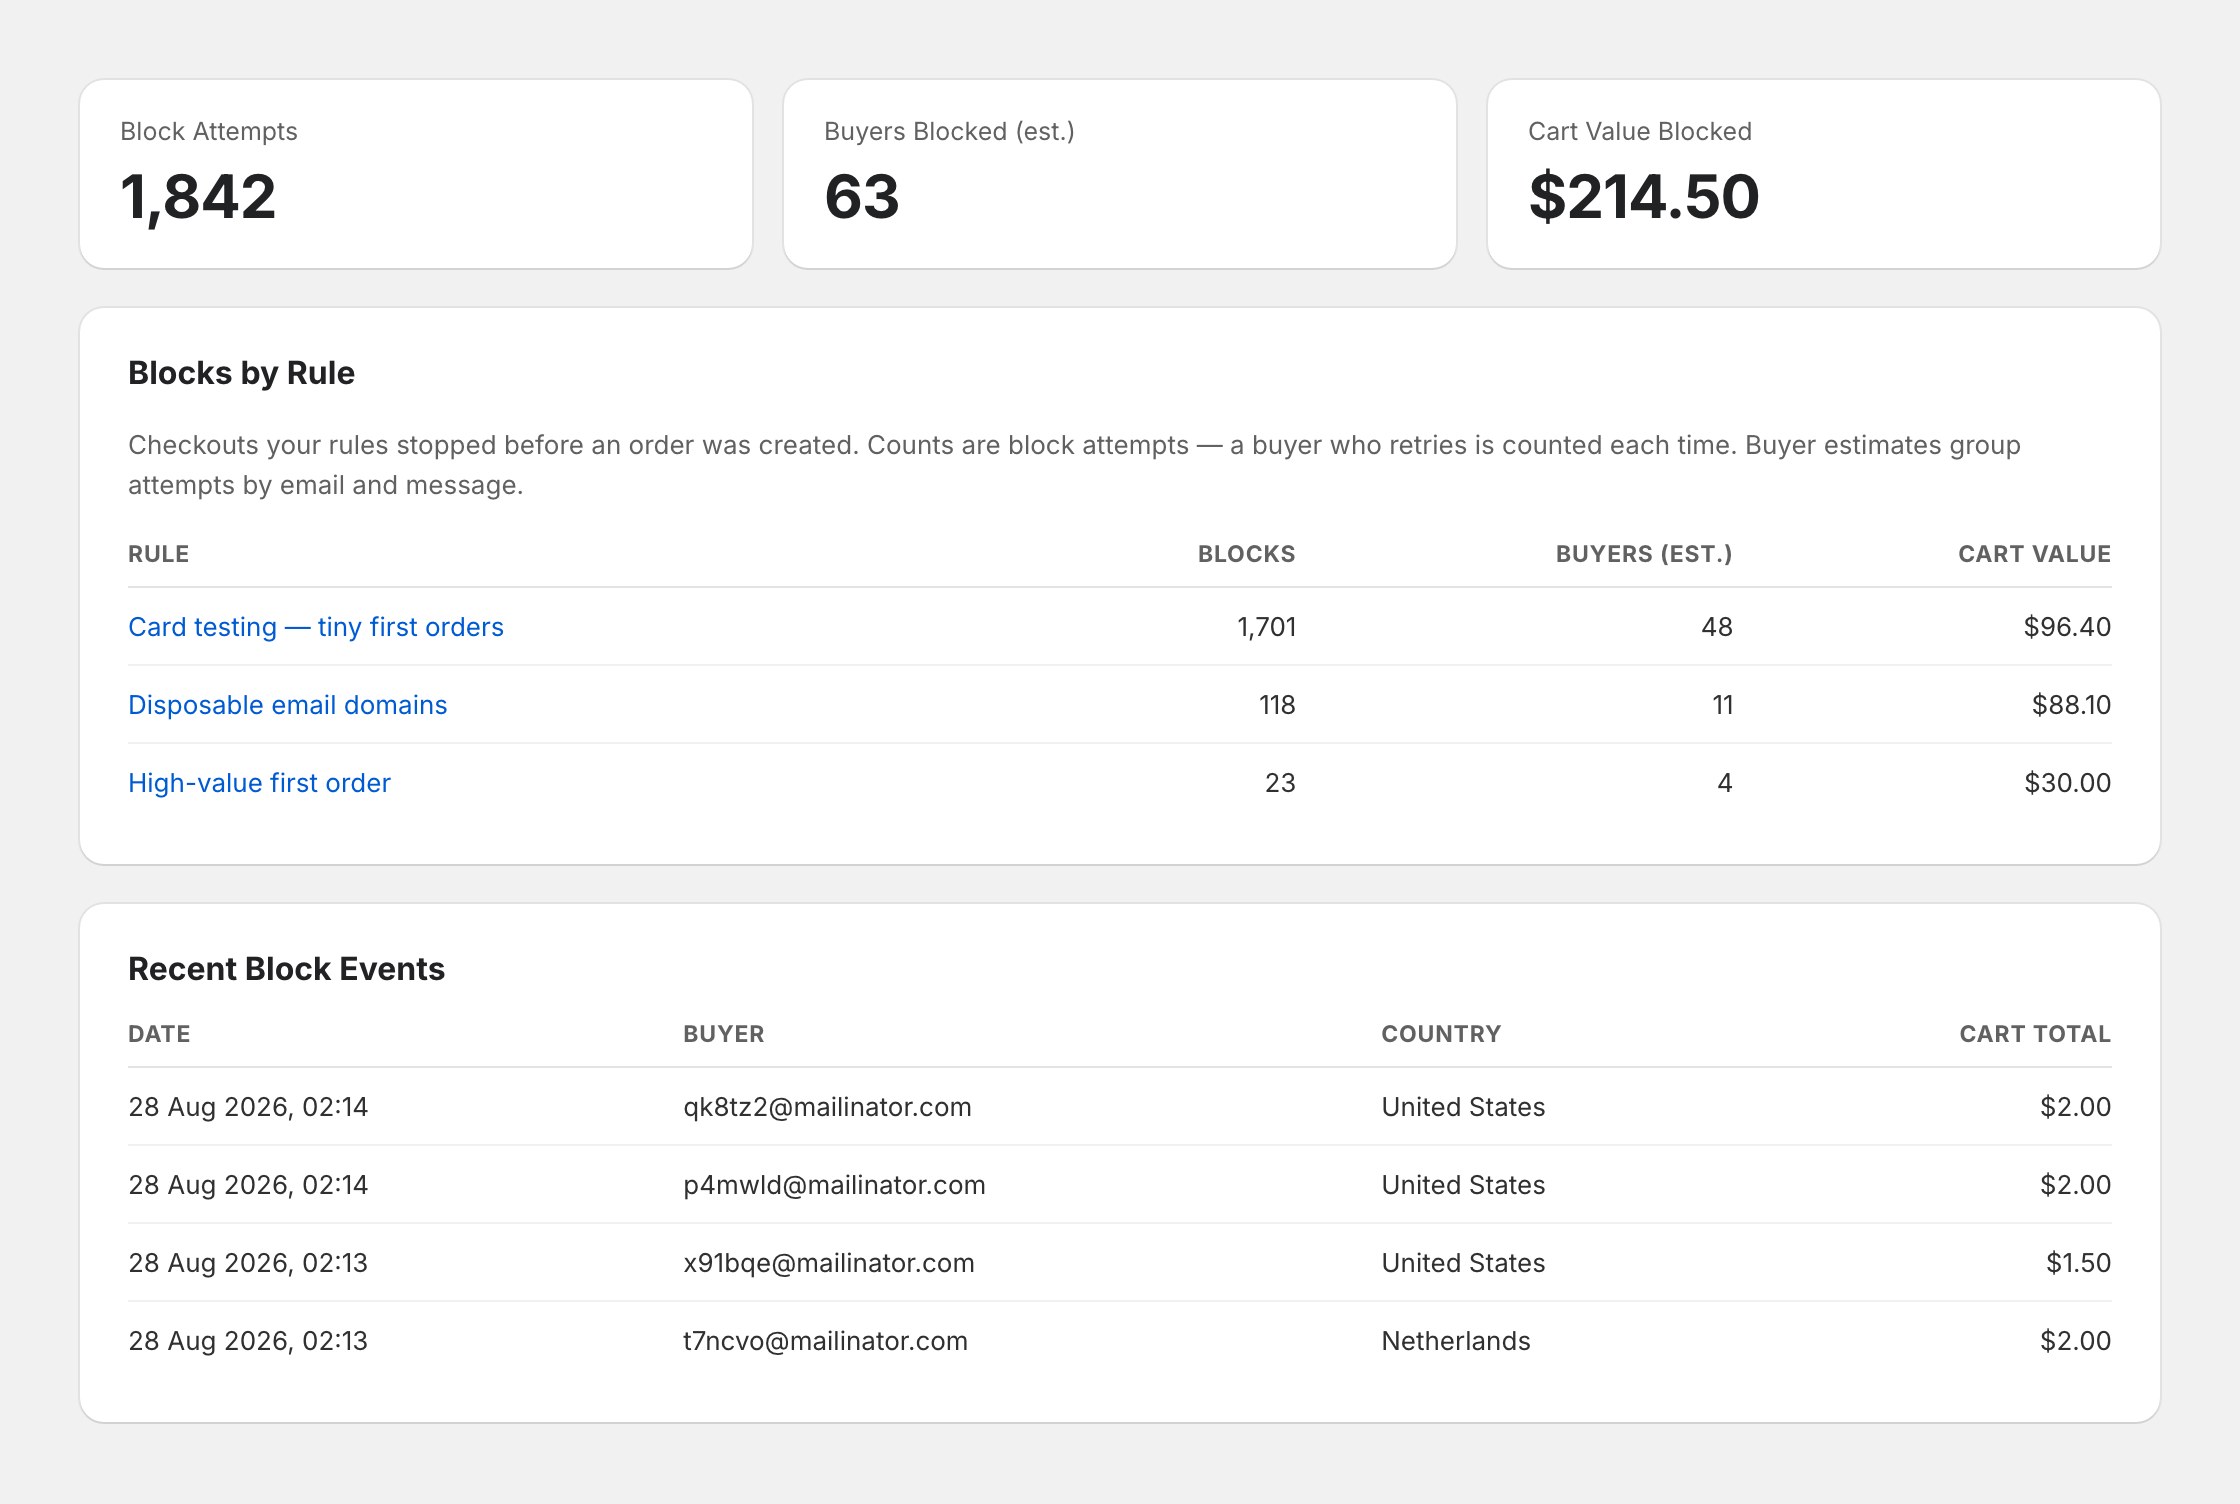Click the RULE column header
Screen dimensions: 2240x1504
pyautogui.click(x=158, y=554)
